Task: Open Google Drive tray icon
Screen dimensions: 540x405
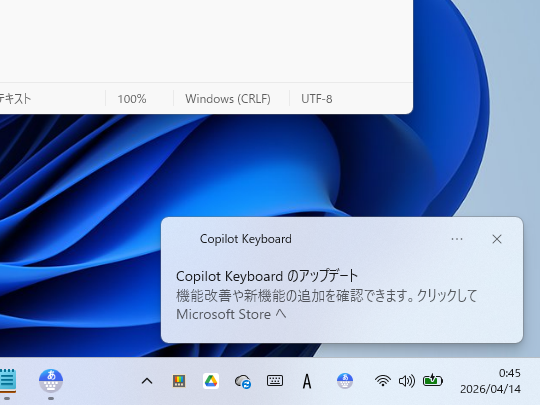Action: click(x=211, y=381)
